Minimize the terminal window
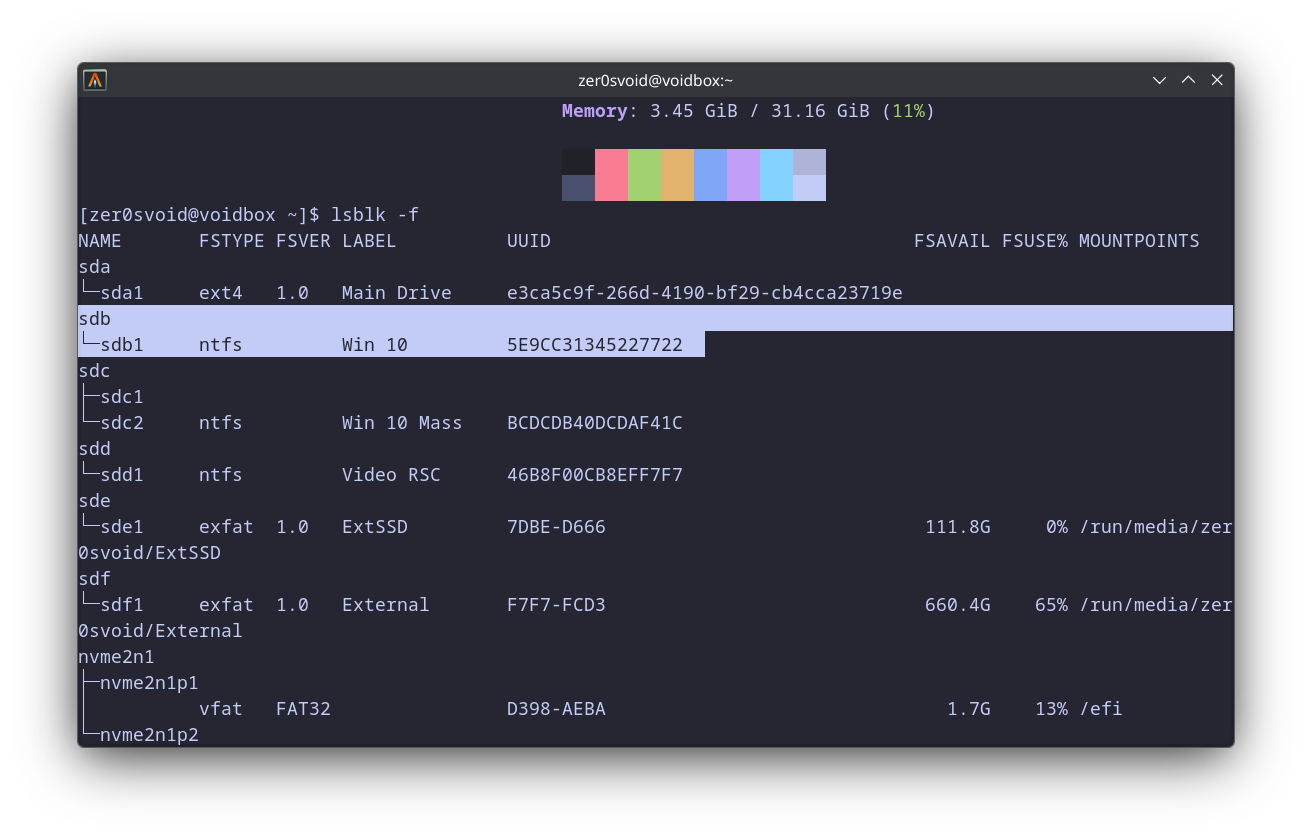1312x840 pixels. tap(1159, 80)
